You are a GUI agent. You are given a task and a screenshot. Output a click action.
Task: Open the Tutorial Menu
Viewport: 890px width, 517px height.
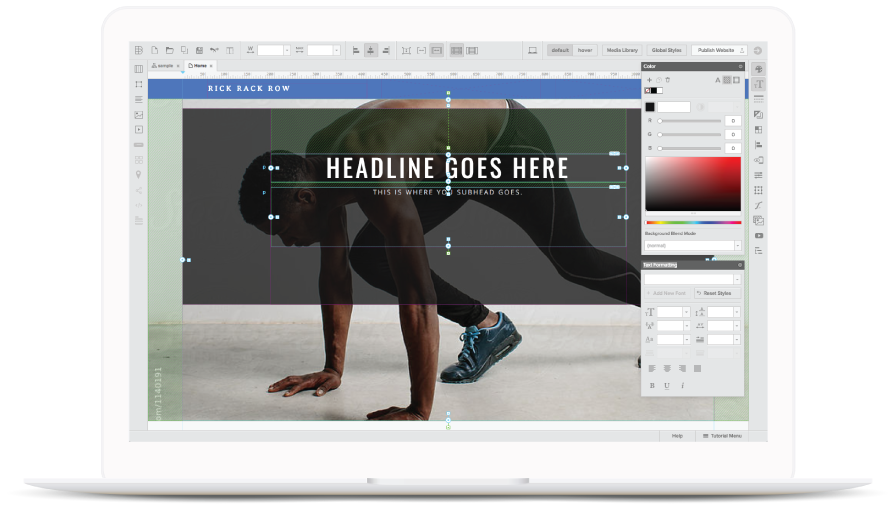point(723,436)
